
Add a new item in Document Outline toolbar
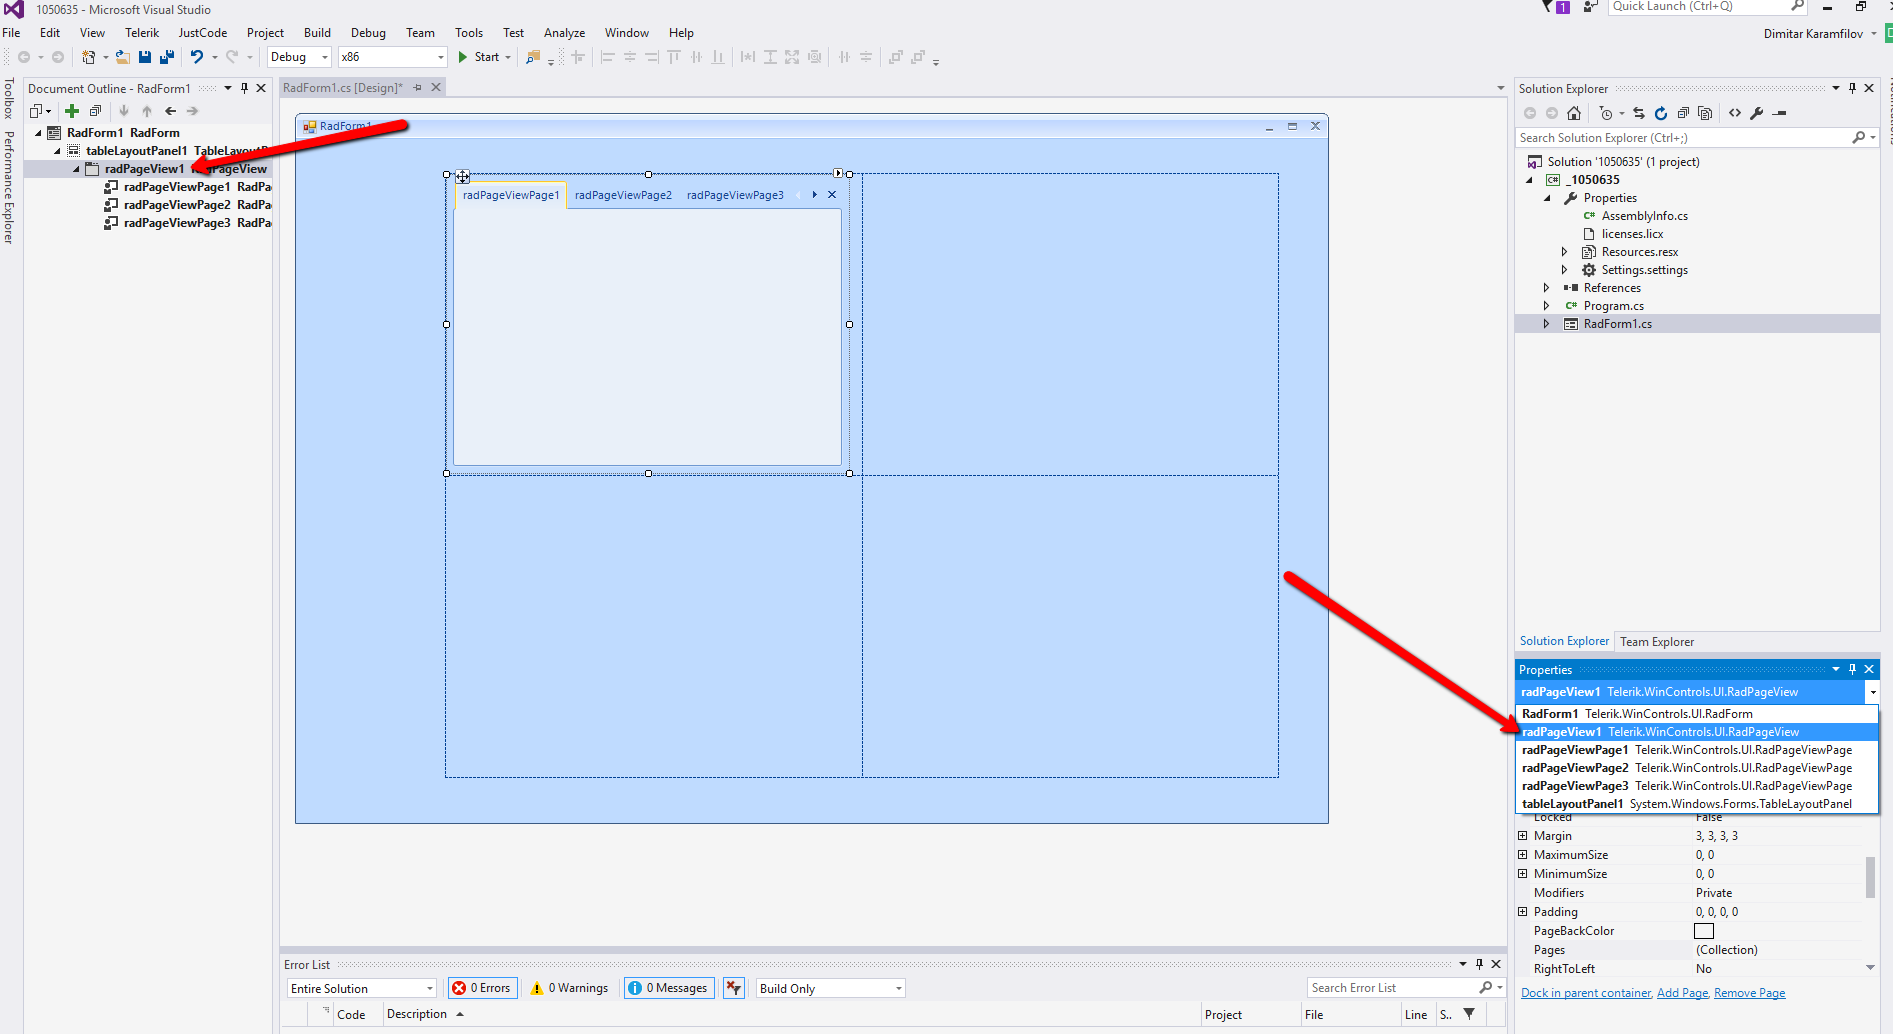pos(72,111)
